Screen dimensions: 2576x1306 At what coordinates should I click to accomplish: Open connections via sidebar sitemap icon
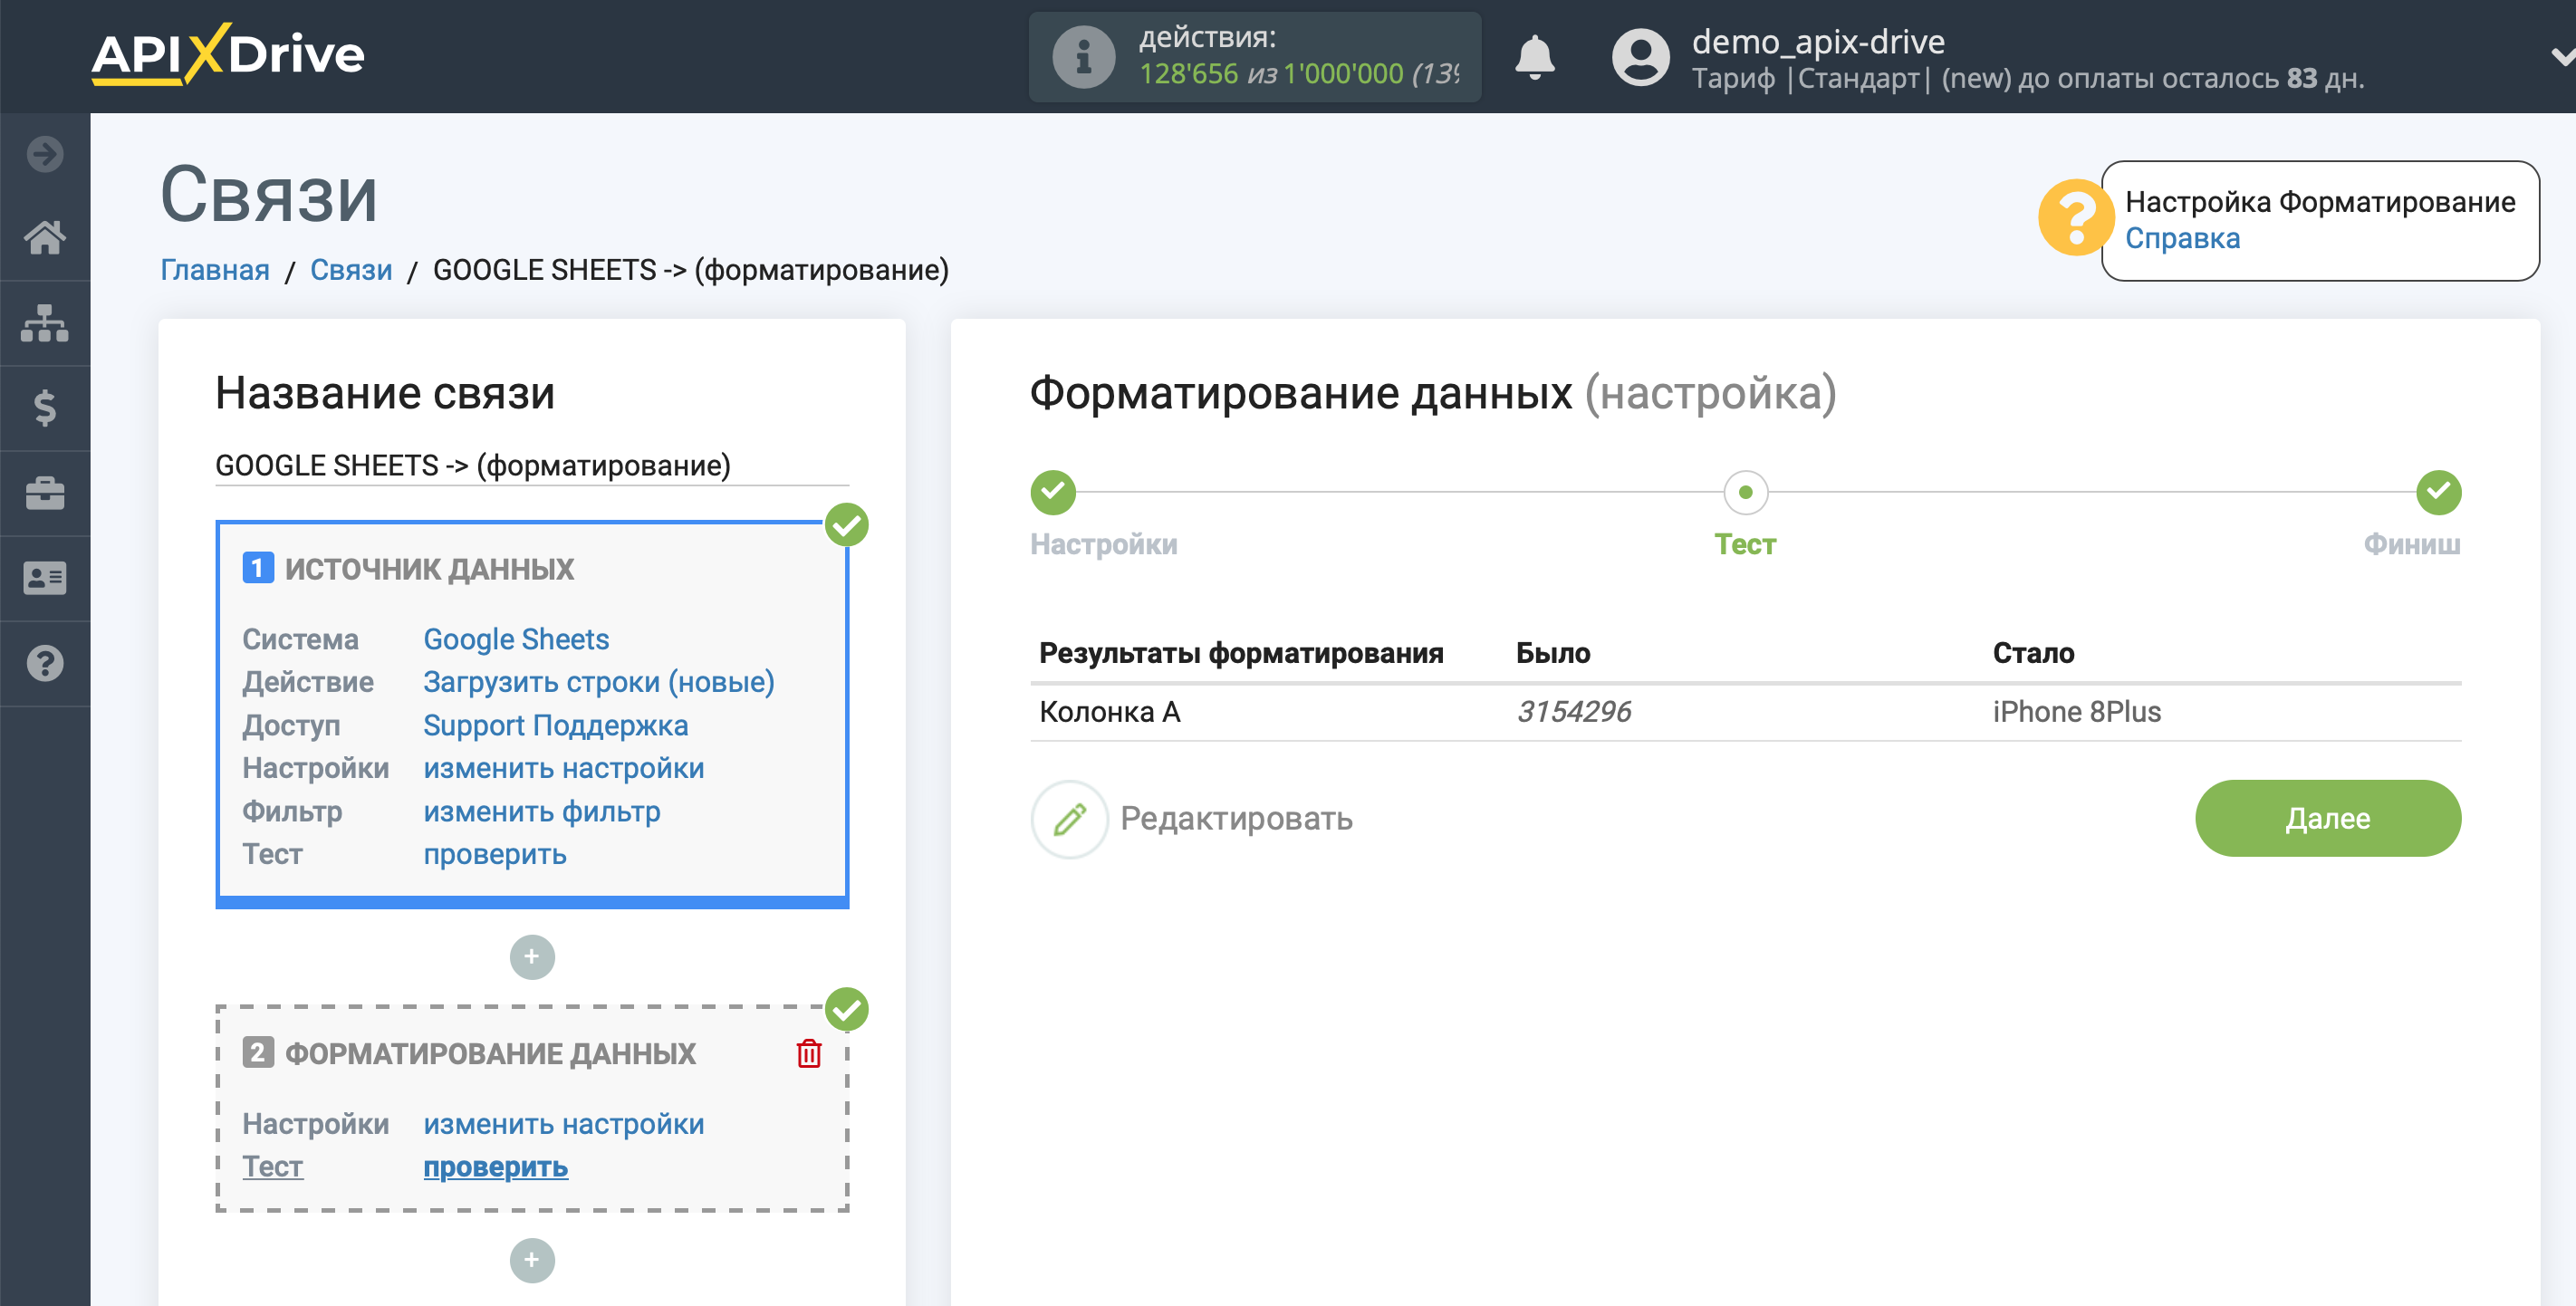(45, 323)
